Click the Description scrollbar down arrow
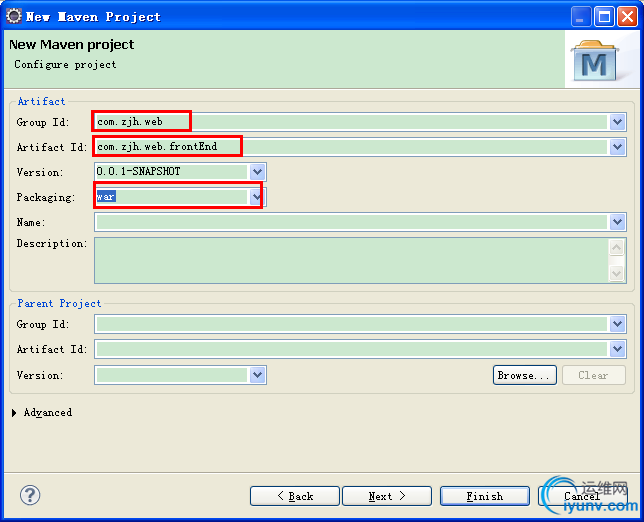 pyautogui.click(x=616, y=273)
